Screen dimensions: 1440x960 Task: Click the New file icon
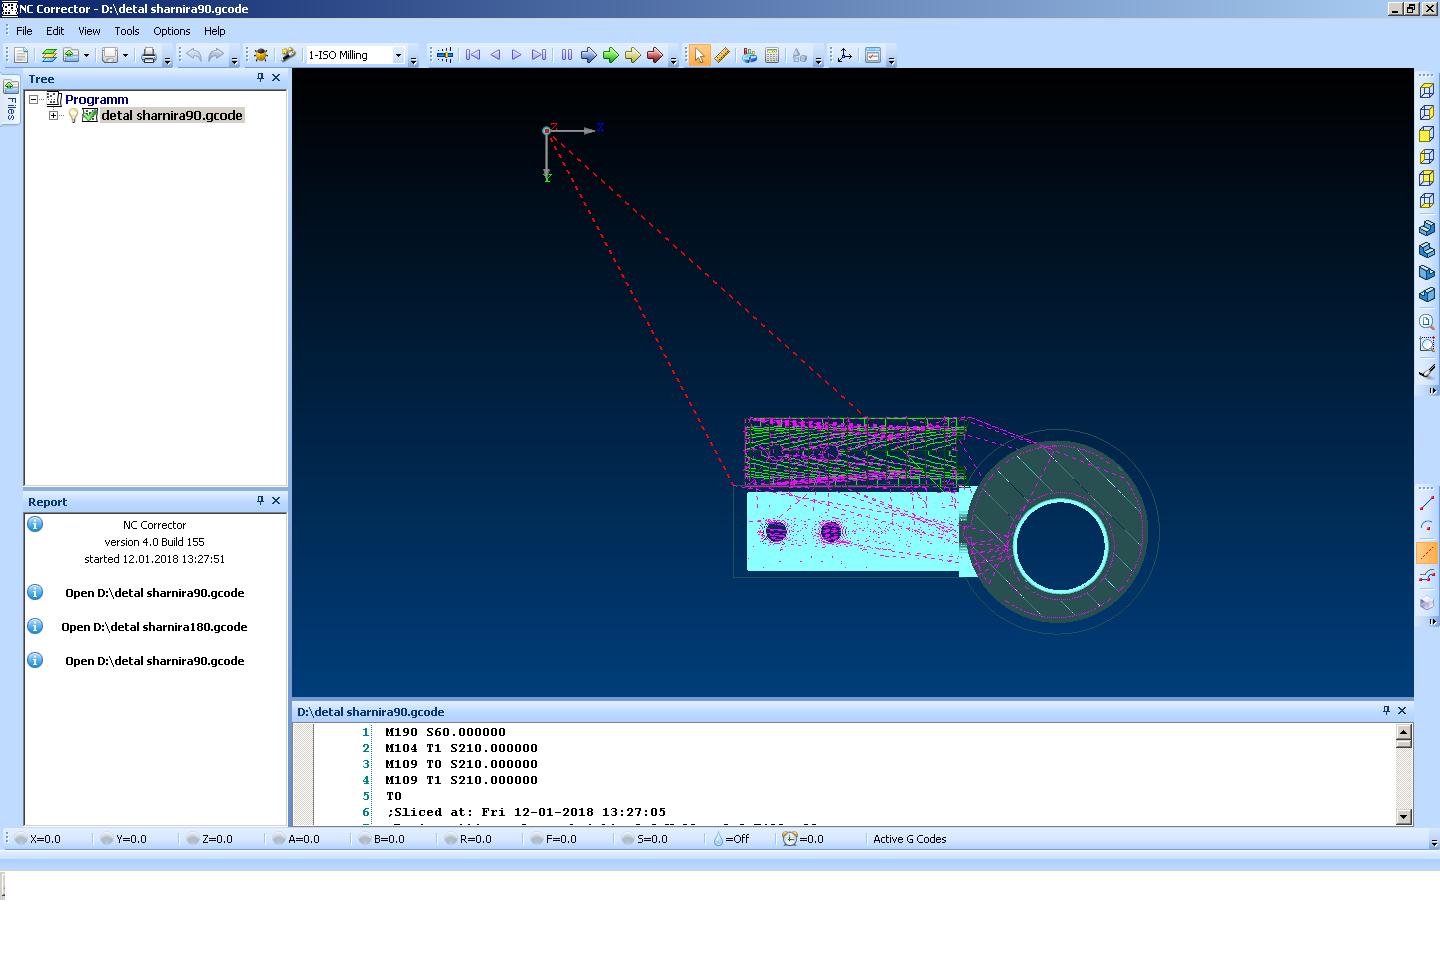(20, 56)
